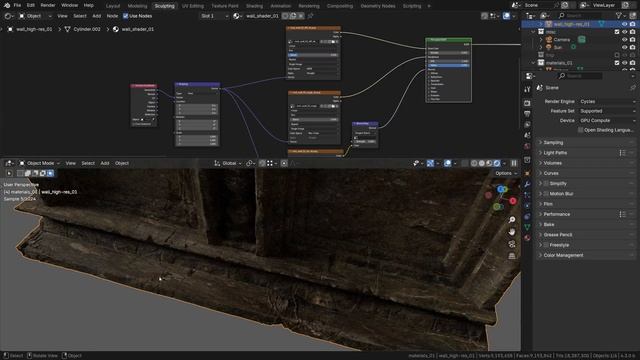Open the Tool properties tab

pyautogui.click(x=527, y=89)
